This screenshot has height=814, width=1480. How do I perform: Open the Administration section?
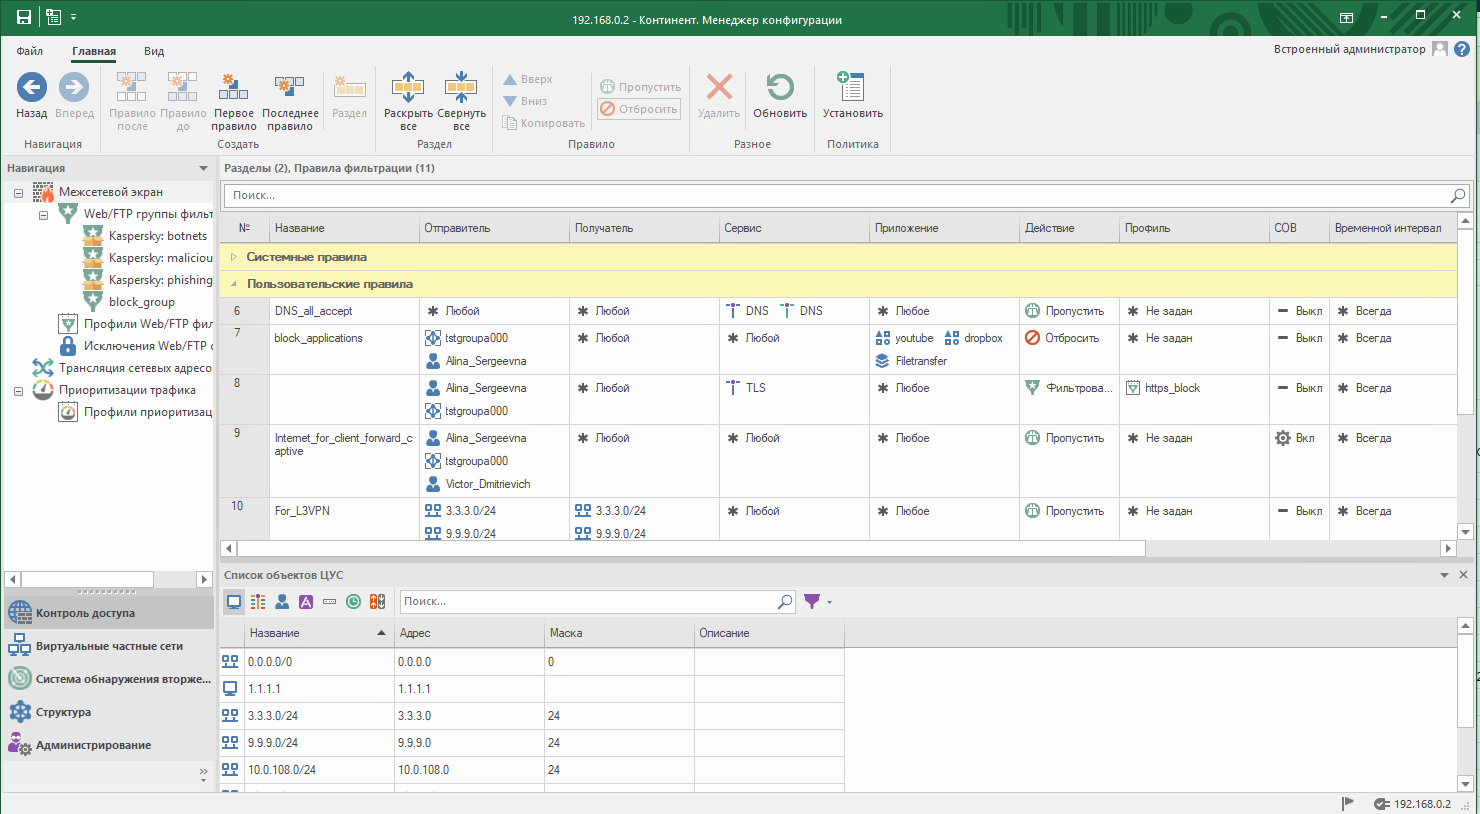[x=93, y=745]
